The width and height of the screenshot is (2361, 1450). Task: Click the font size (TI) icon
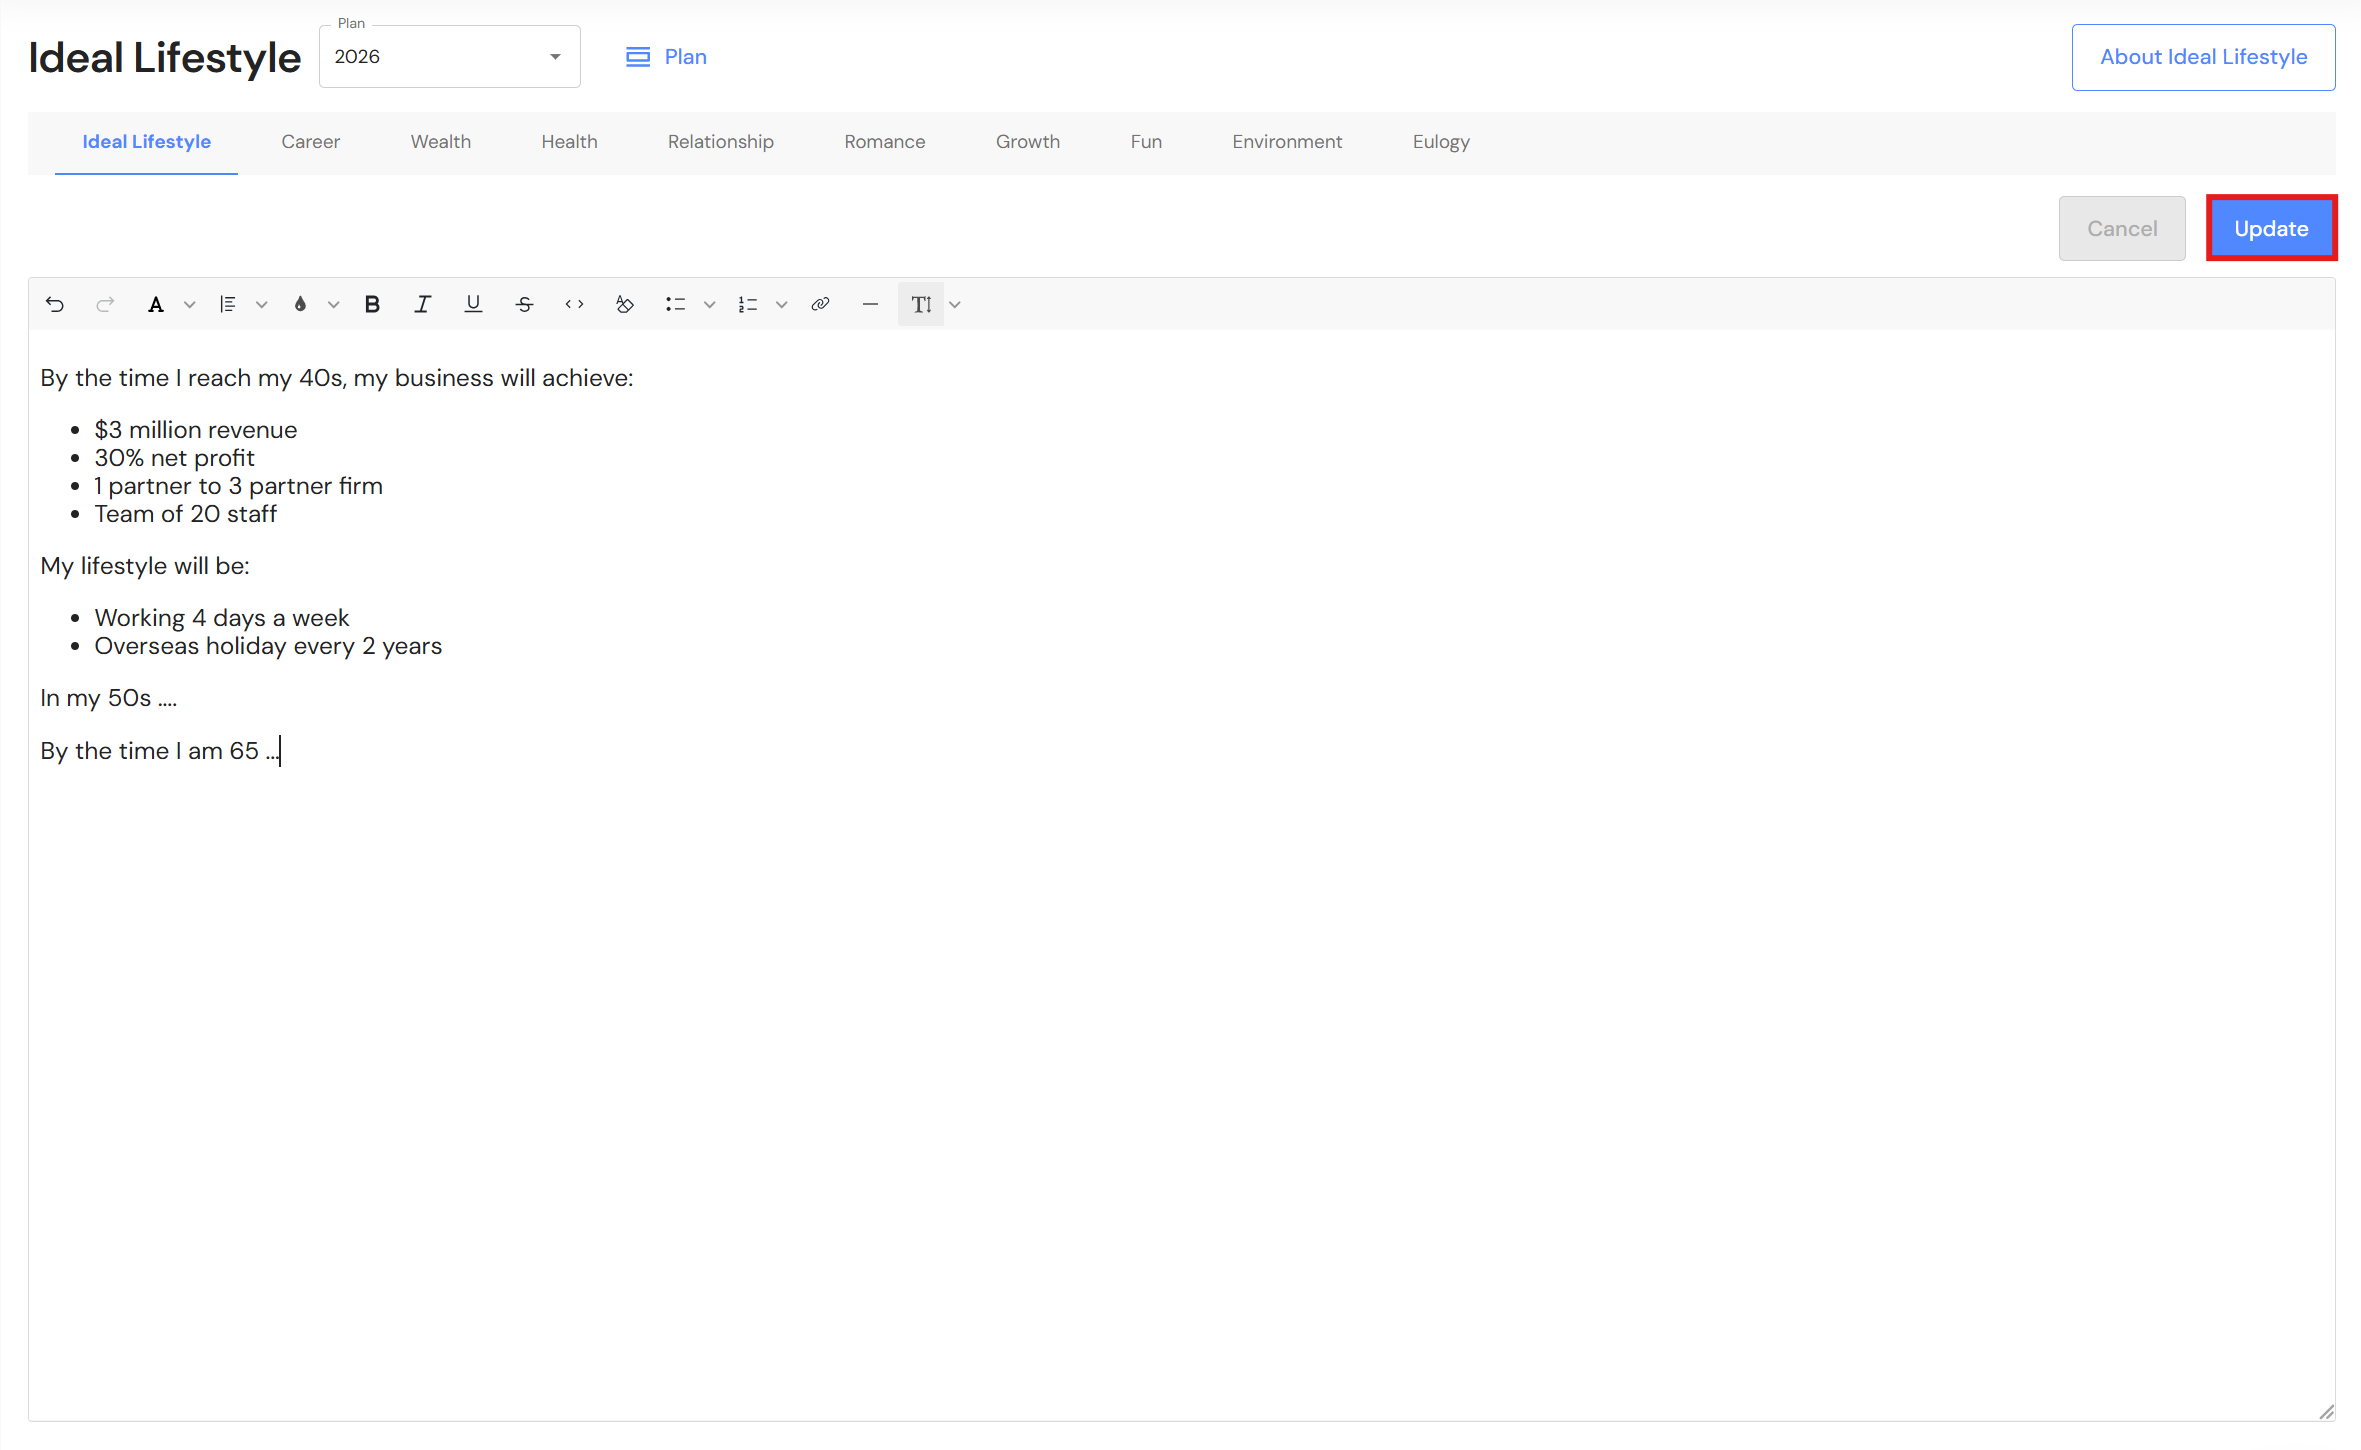pyautogui.click(x=921, y=305)
